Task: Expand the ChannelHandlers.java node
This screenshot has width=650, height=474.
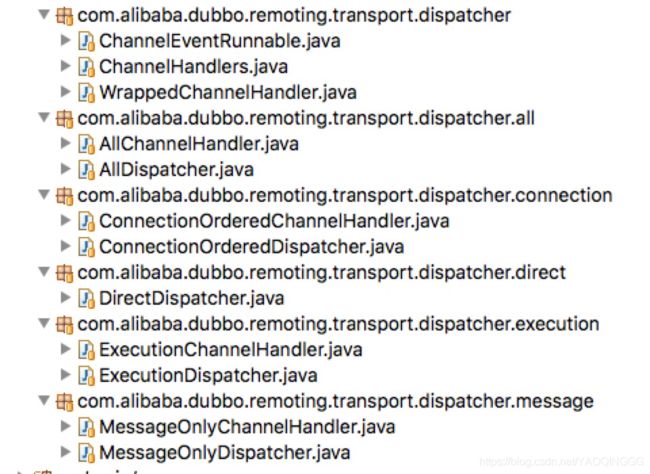Action: [x=65, y=66]
